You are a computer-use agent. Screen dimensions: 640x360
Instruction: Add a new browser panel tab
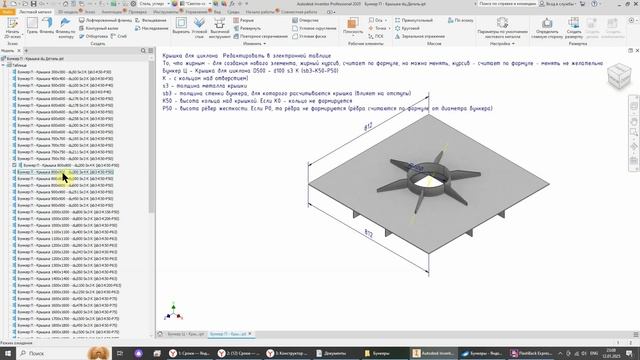pos(26,51)
